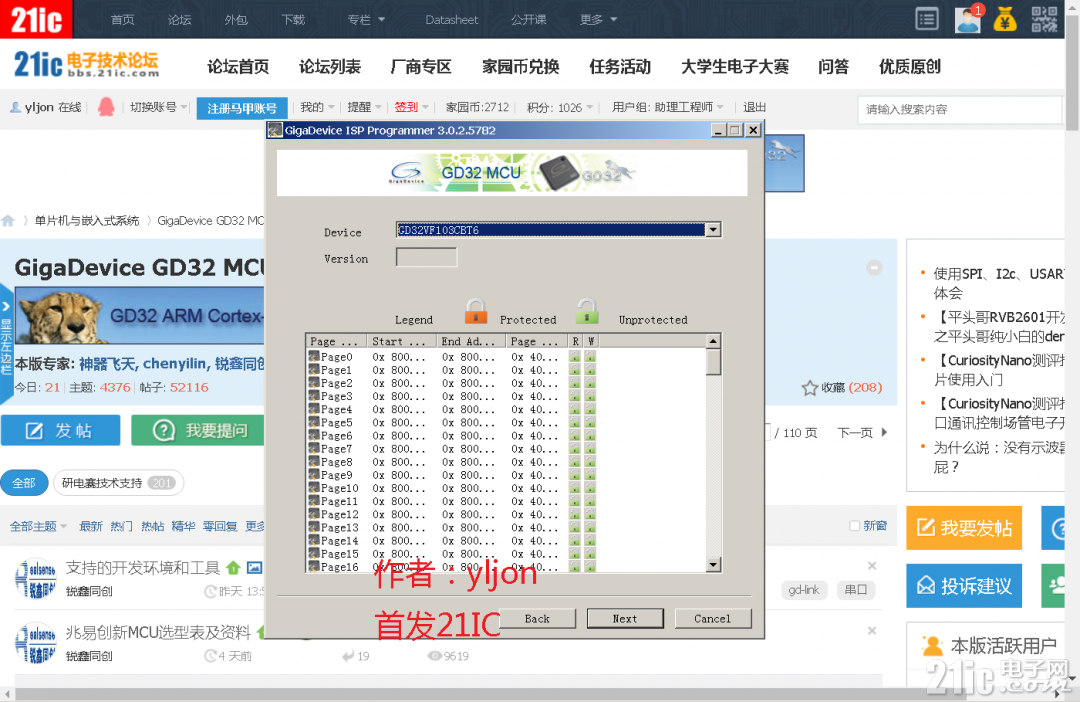Click the forum search input field
The image size is (1080, 702).
point(959,109)
